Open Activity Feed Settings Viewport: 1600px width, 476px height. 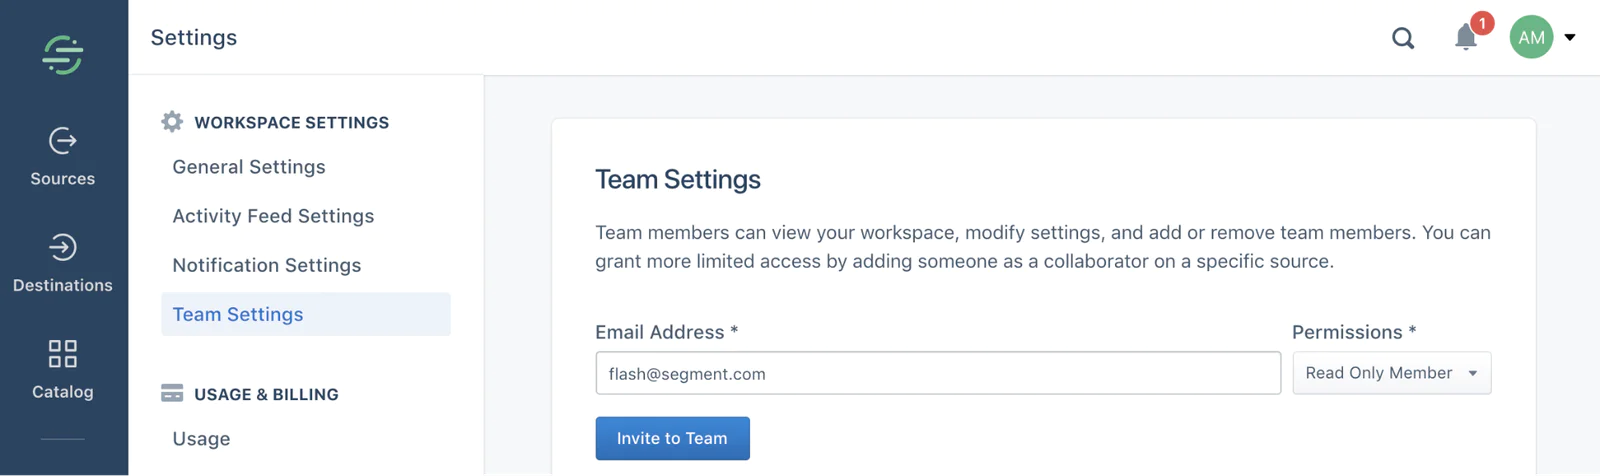(x=273, y=216)
